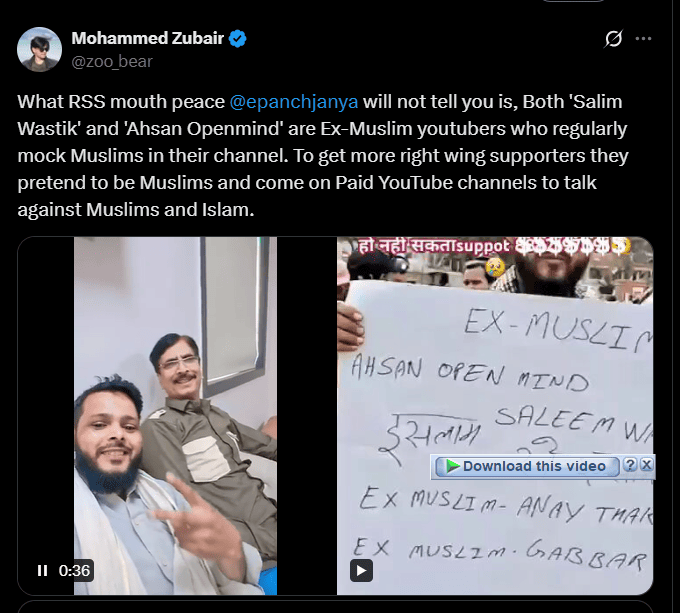Image resolution: width=680 pixels, height=613 pixels.
Task: Open the @zoo_bear handle link
Action: 112,62
